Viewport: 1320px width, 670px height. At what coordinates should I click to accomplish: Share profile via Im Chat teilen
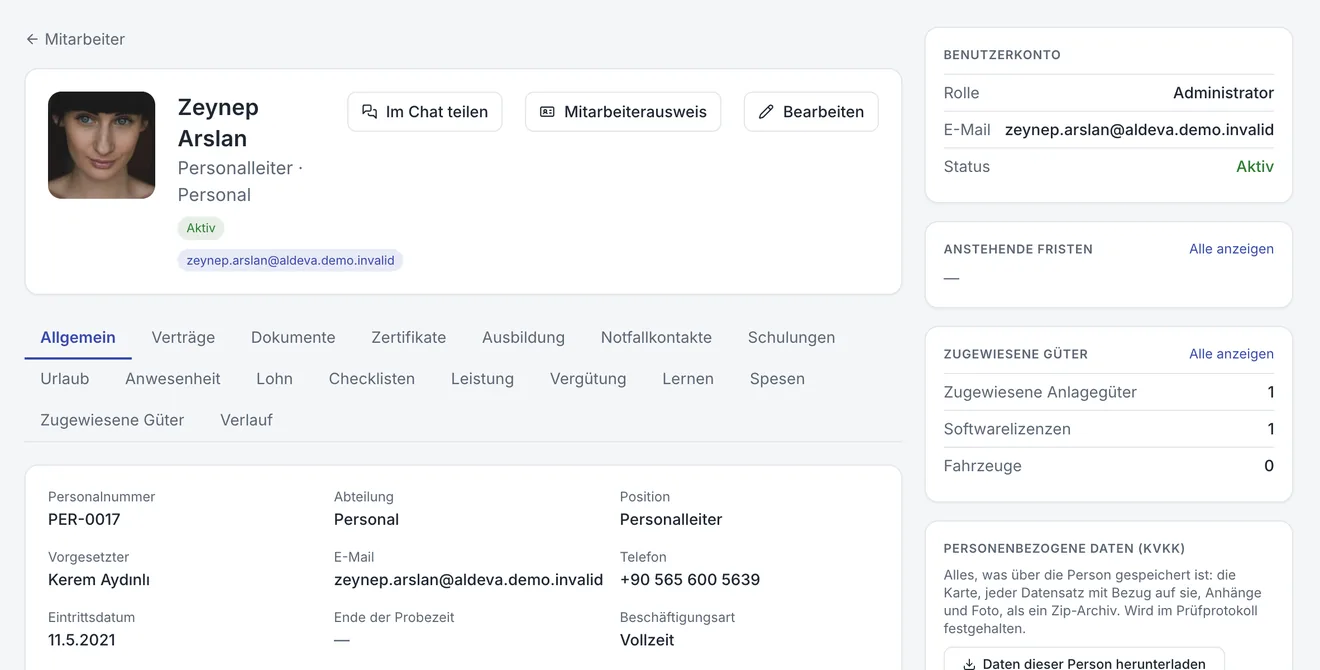[x=425, y=112]
